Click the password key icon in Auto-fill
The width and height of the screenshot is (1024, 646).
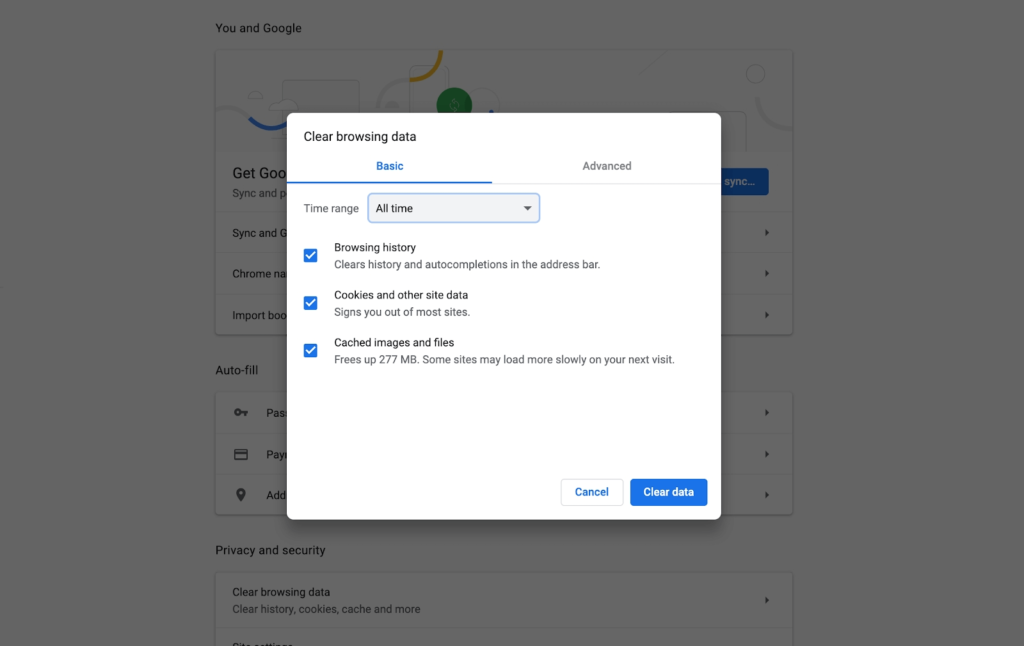pos(241,413)
